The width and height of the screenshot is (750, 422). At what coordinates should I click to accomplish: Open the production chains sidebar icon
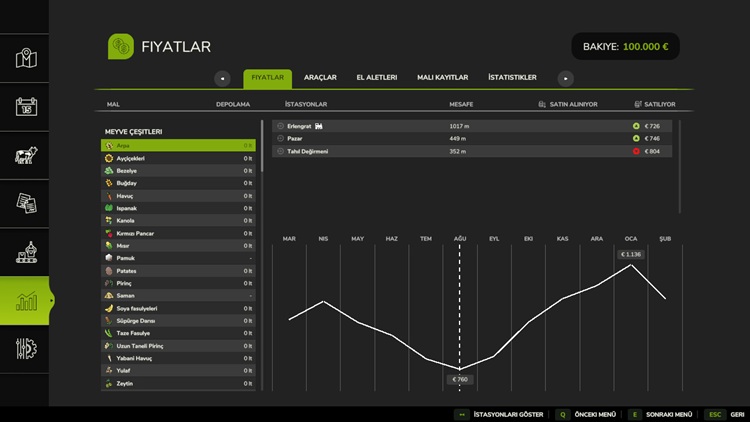(x=25, y=252)
